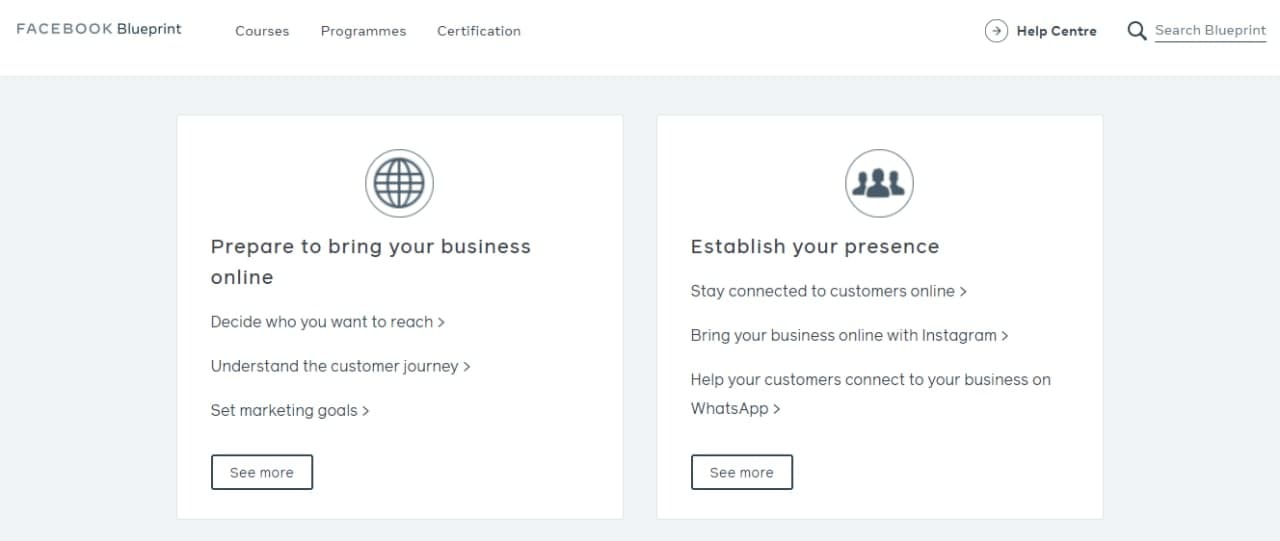Open 'Set marketing goals' link

[289, 410]
